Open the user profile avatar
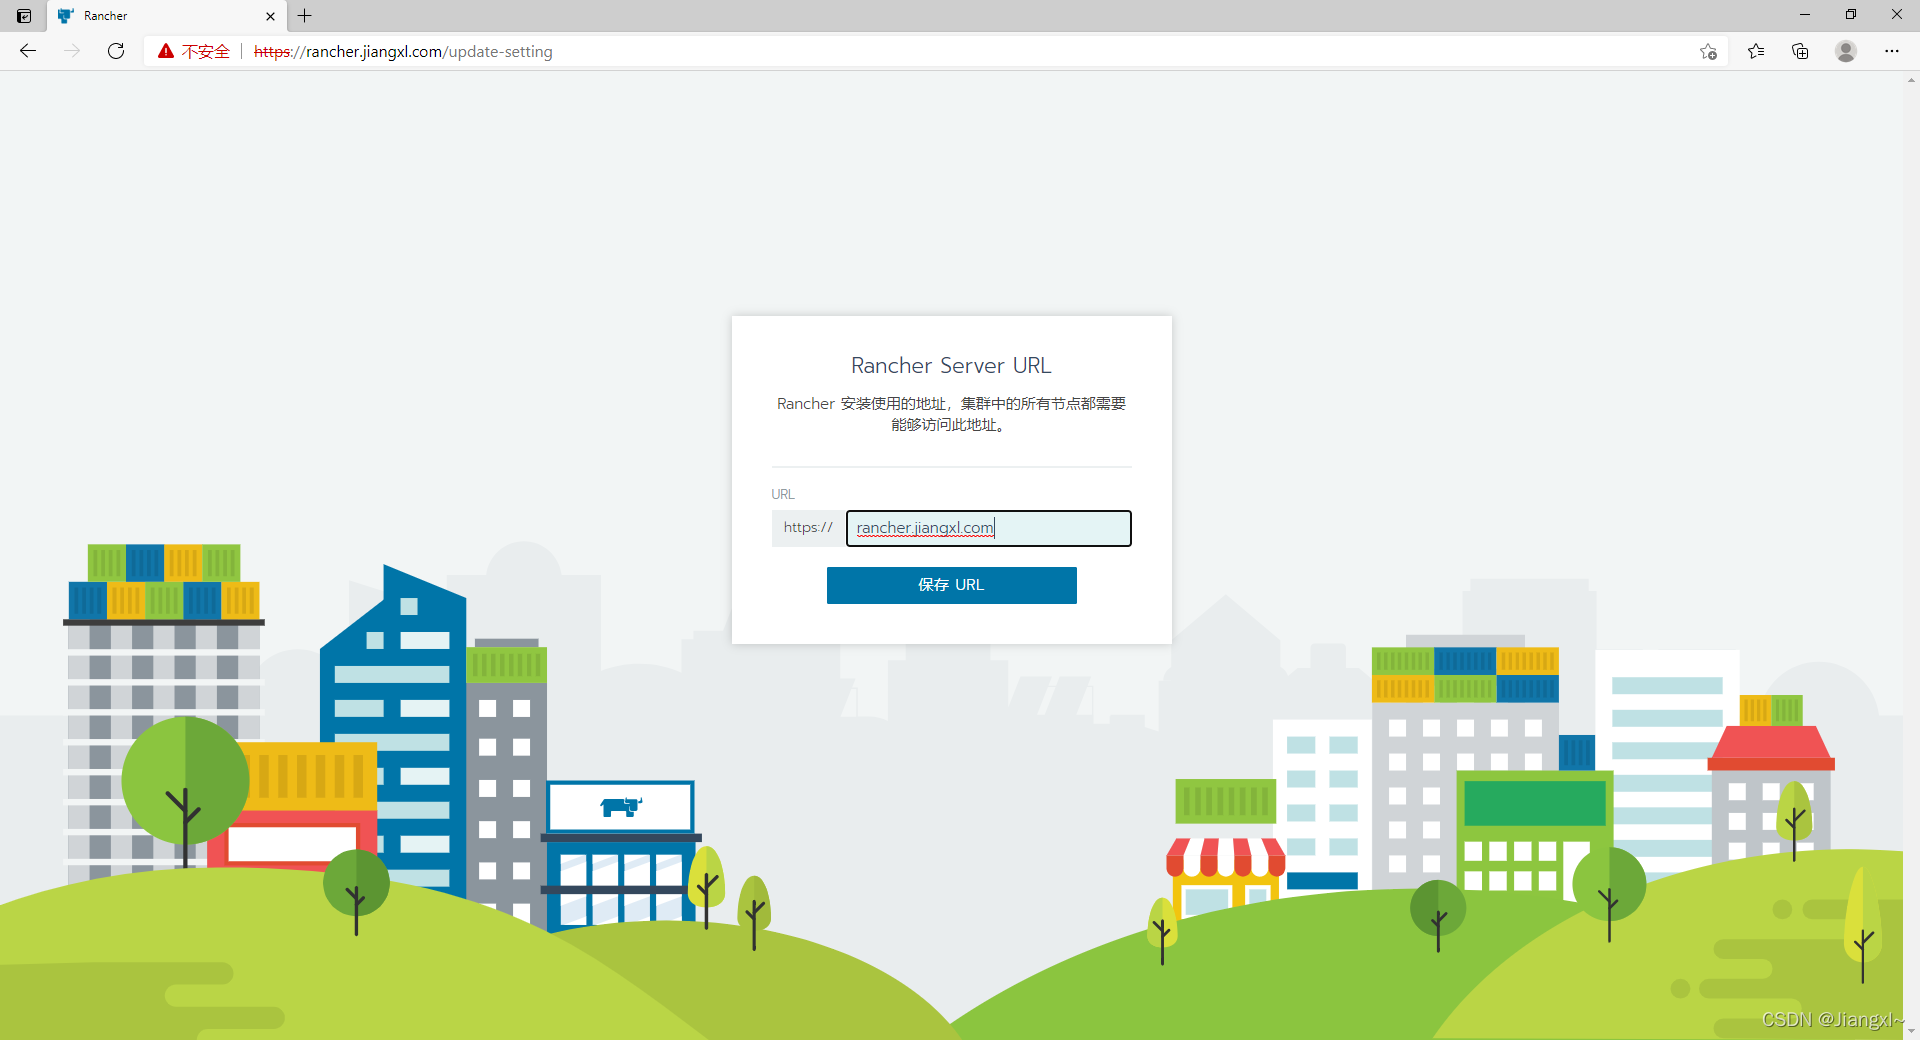The image size is (1920, 1040). point(1846,51)
